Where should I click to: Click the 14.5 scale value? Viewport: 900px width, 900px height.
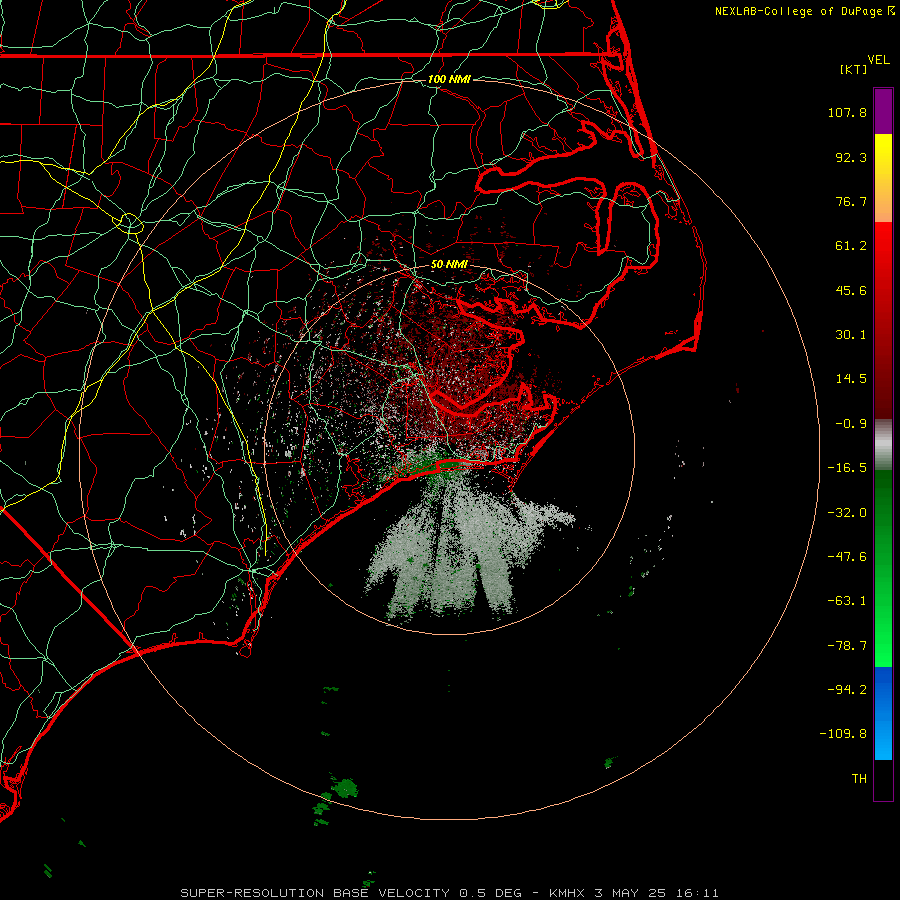point(851,379)
